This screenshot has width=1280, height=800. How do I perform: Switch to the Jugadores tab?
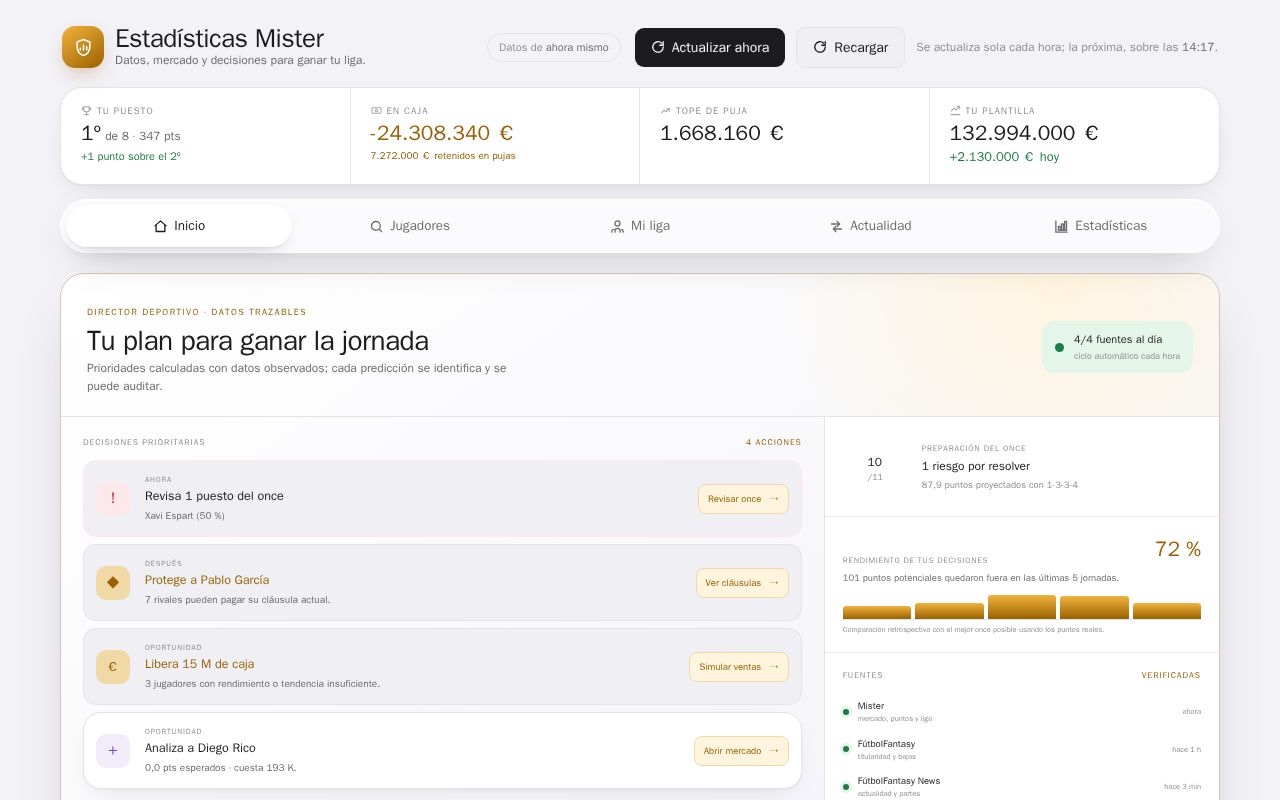coord(410,226)
